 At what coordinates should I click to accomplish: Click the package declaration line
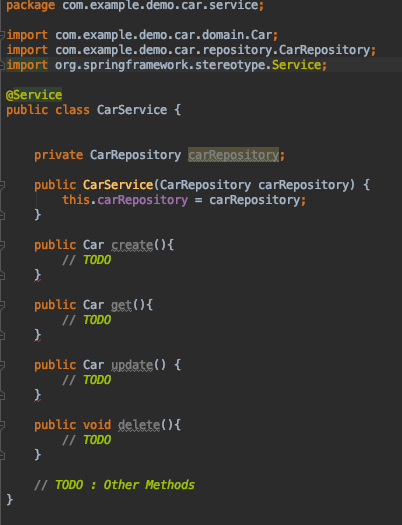tap(135, 5)
